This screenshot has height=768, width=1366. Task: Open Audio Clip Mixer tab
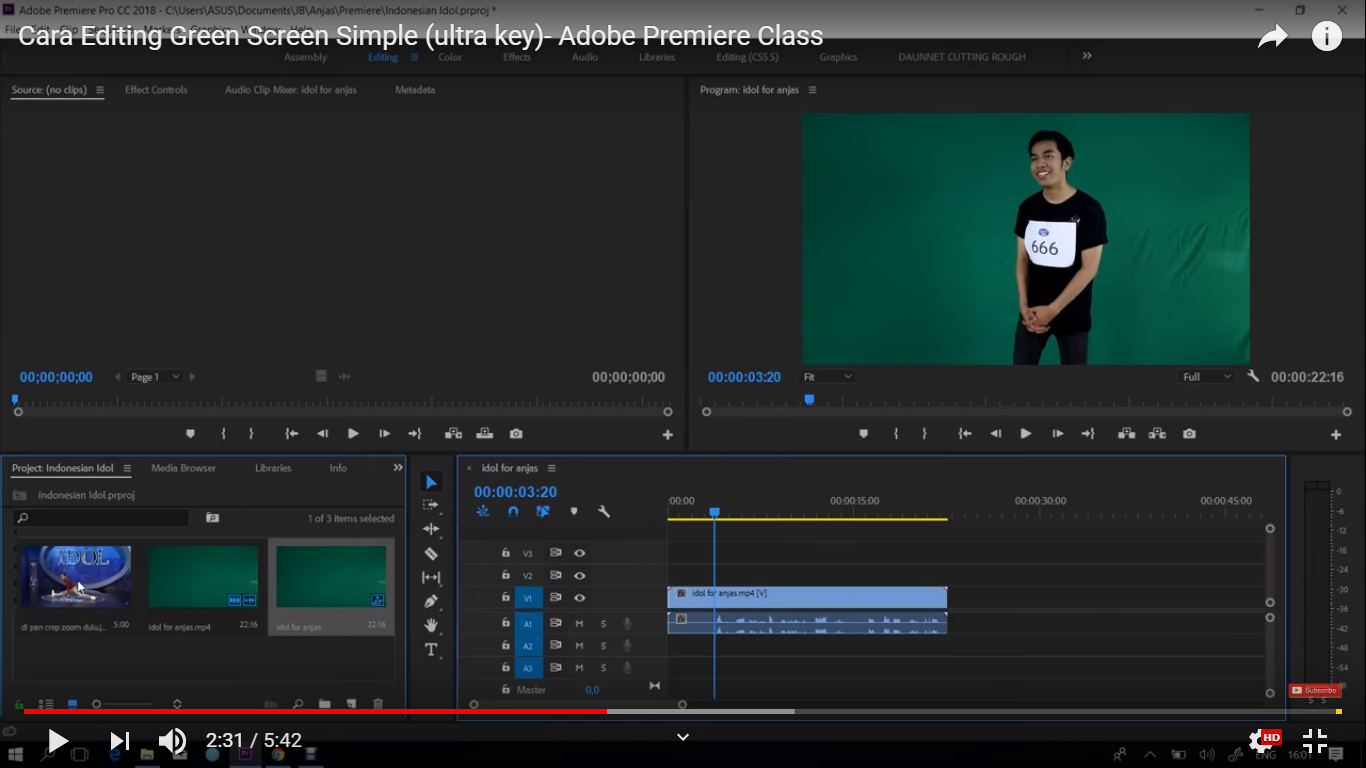point(290,90)
